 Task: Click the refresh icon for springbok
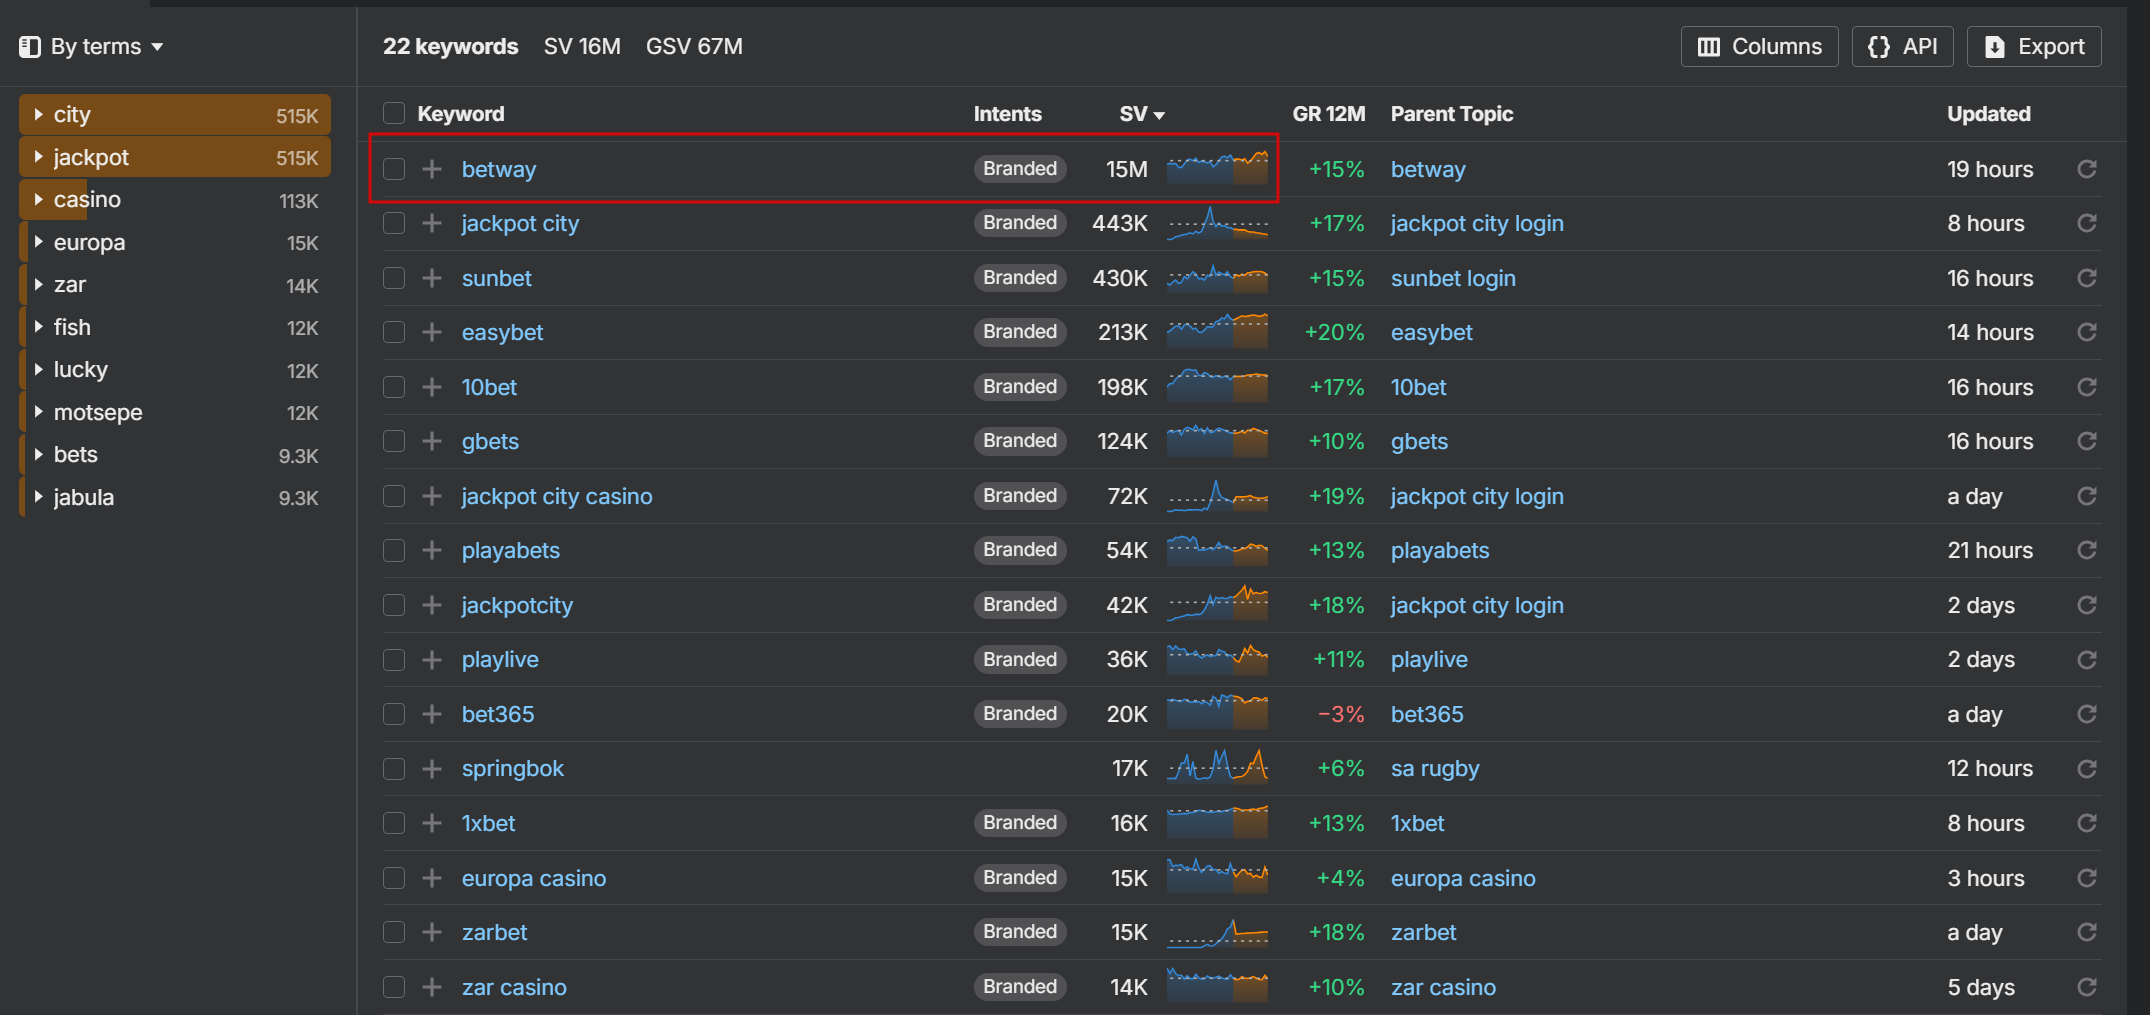2086,768
